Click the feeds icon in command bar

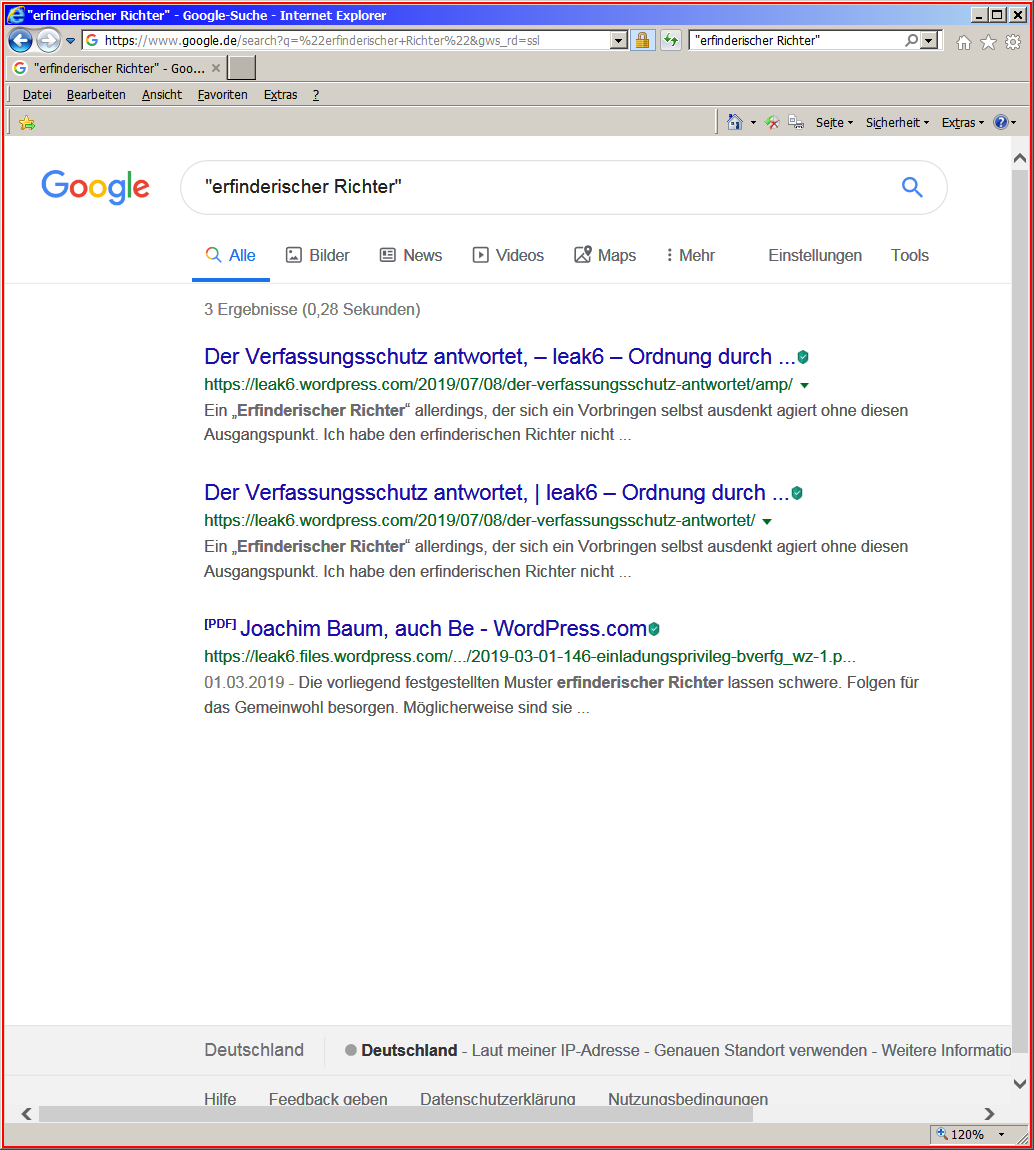click(771, 122)
